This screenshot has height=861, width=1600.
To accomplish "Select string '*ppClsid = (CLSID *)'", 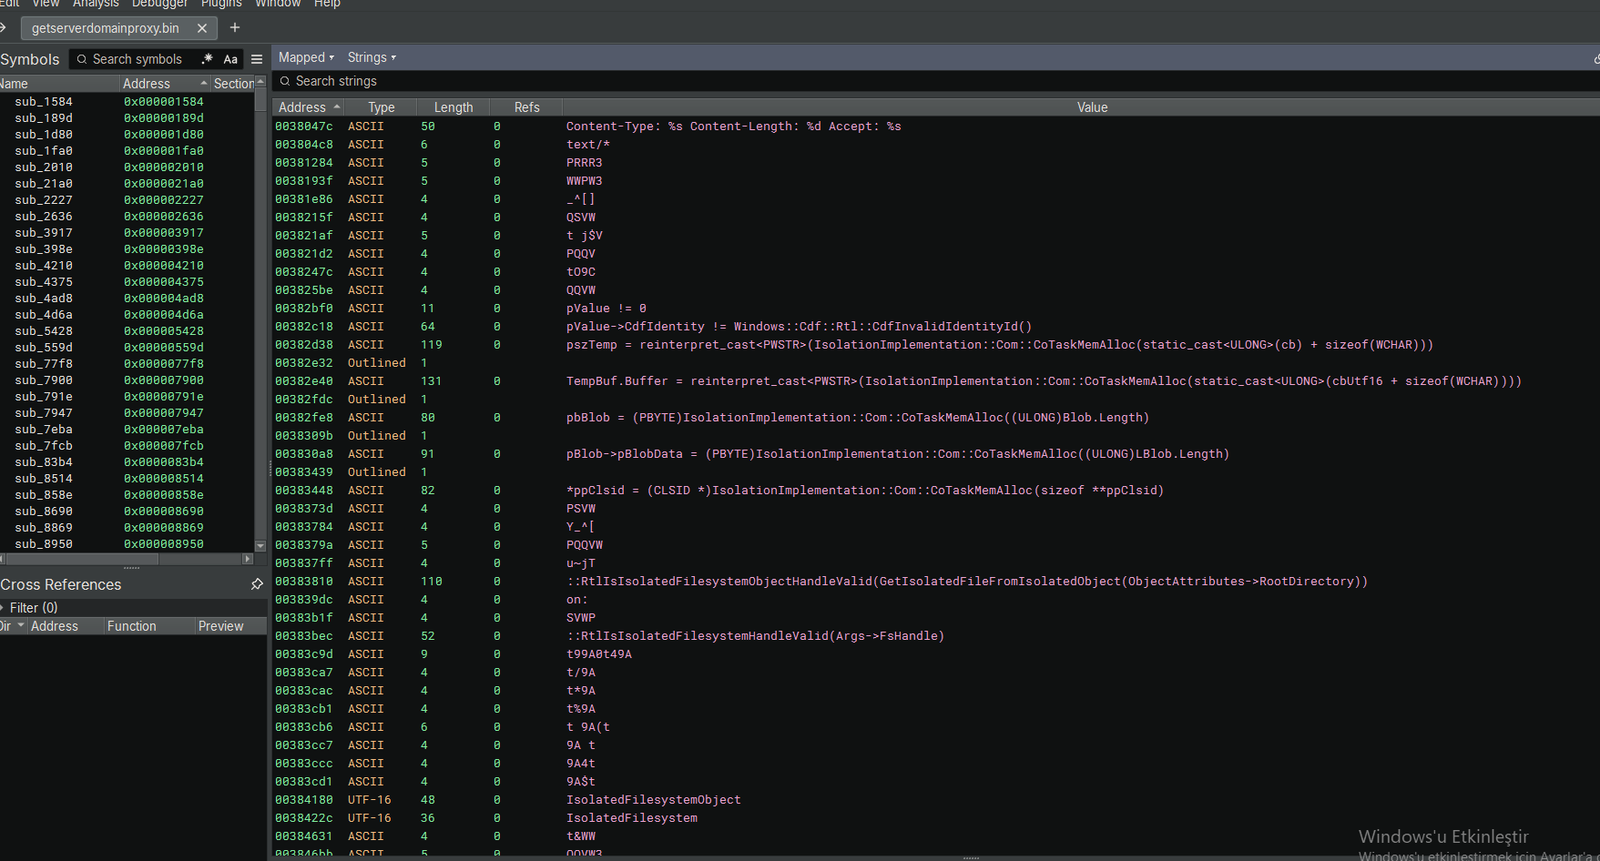I will 865,491.
